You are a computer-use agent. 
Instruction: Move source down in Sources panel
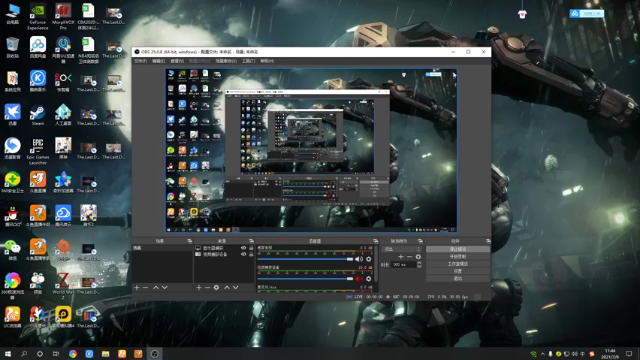[x=236, y=288]
